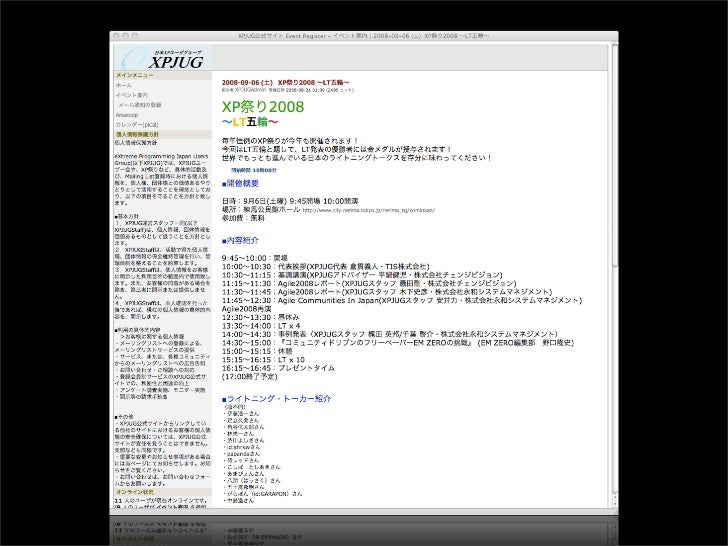Click the 11:30~11:45 Agile2008レポート line
This screenshot has width=728, height=546.
pyautogui.click(x=387, y=292)
